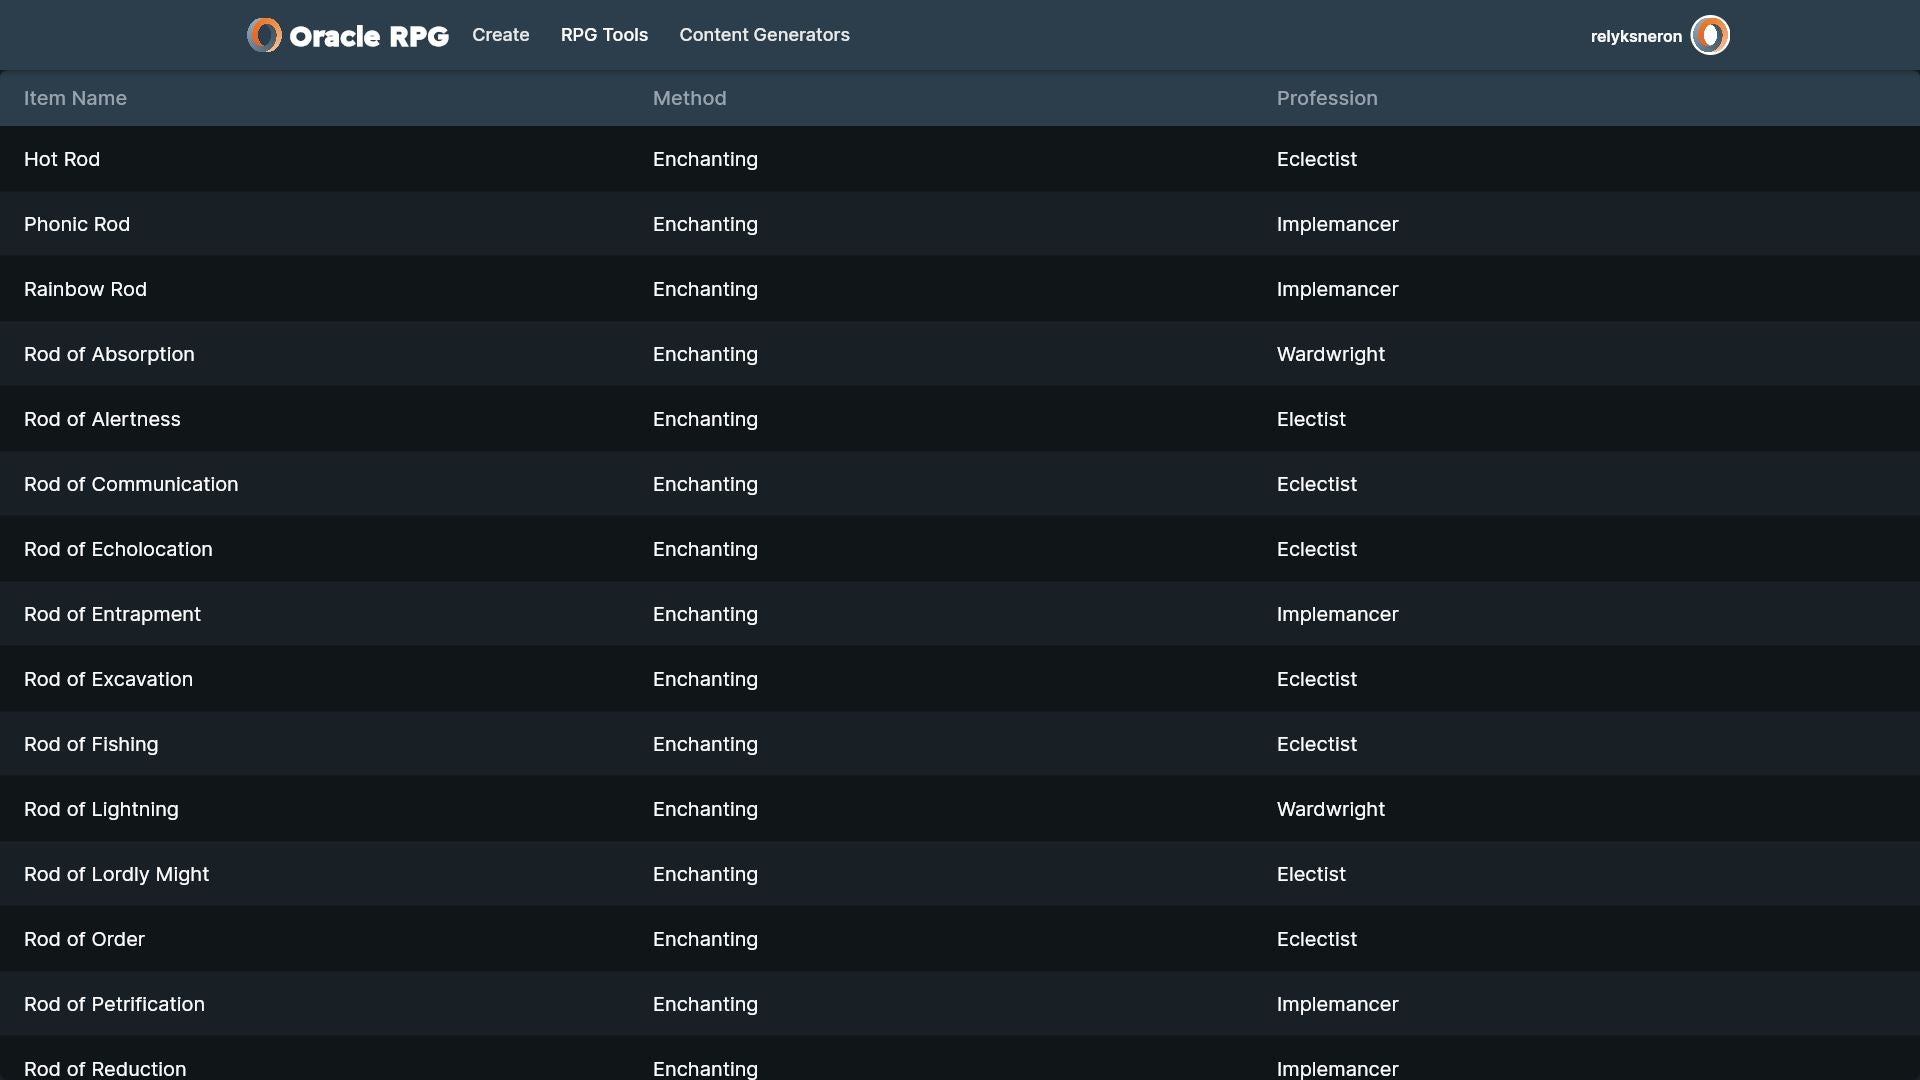1920x1080 pixels.
Task: Open Rod of Absorption row
Action: (109, 354)
